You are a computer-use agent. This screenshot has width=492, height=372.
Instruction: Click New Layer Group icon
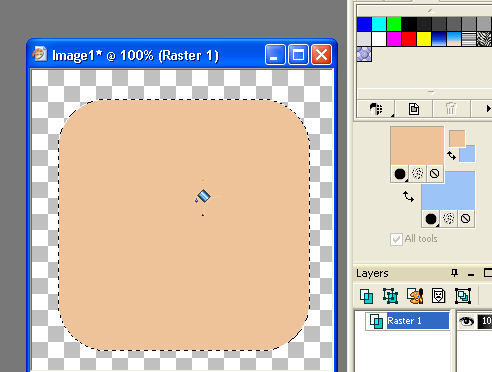(x=463, y=296)
